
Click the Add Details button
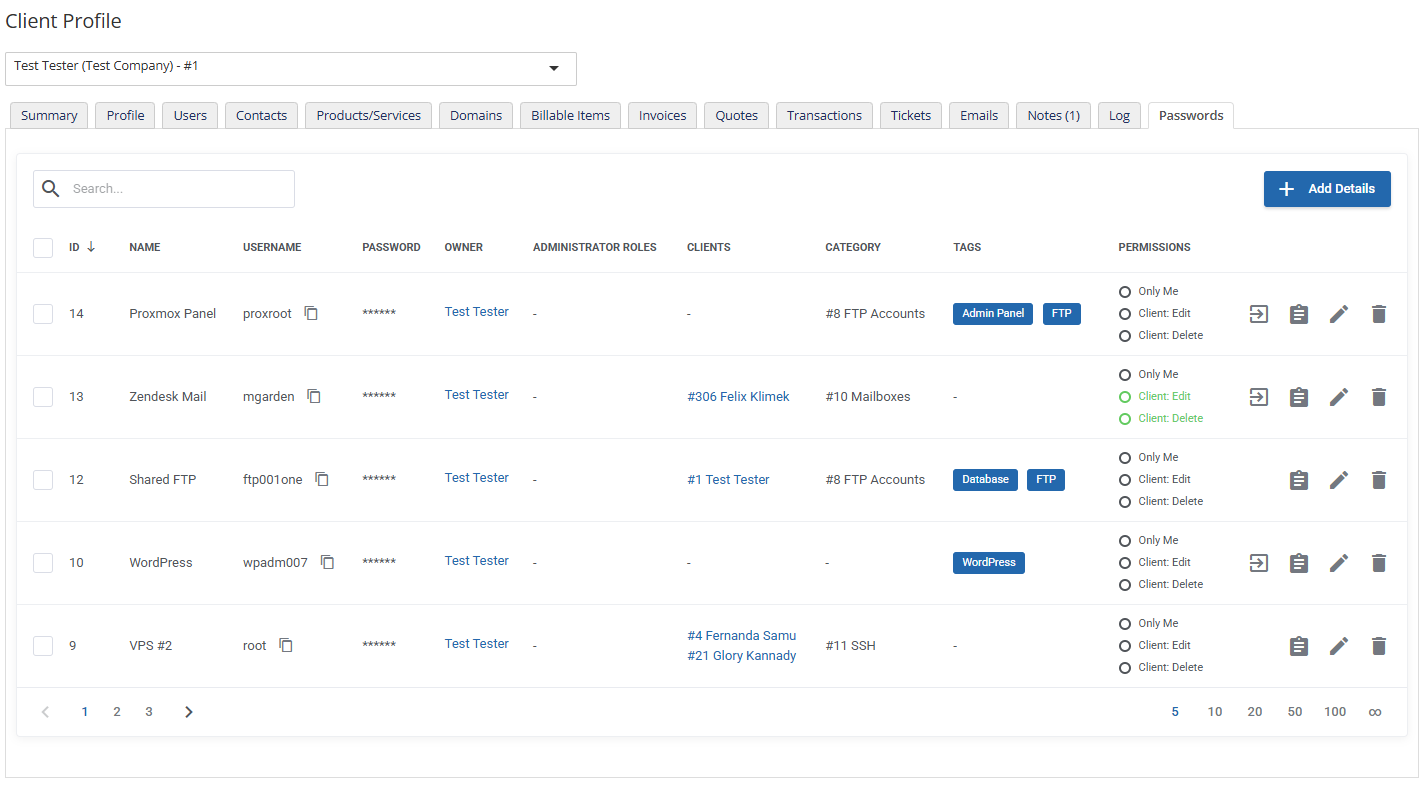tap(1327, 189)
